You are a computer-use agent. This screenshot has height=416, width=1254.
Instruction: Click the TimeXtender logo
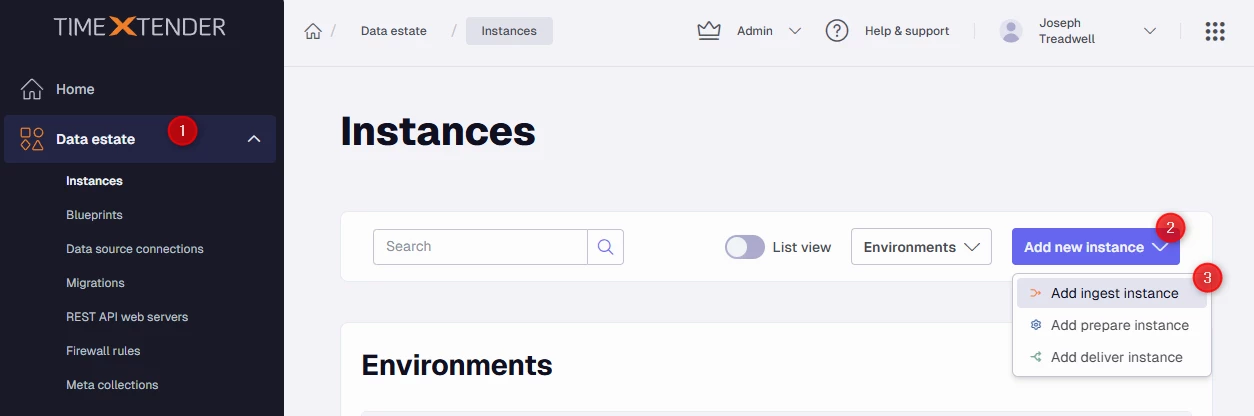tap(140, 29)
